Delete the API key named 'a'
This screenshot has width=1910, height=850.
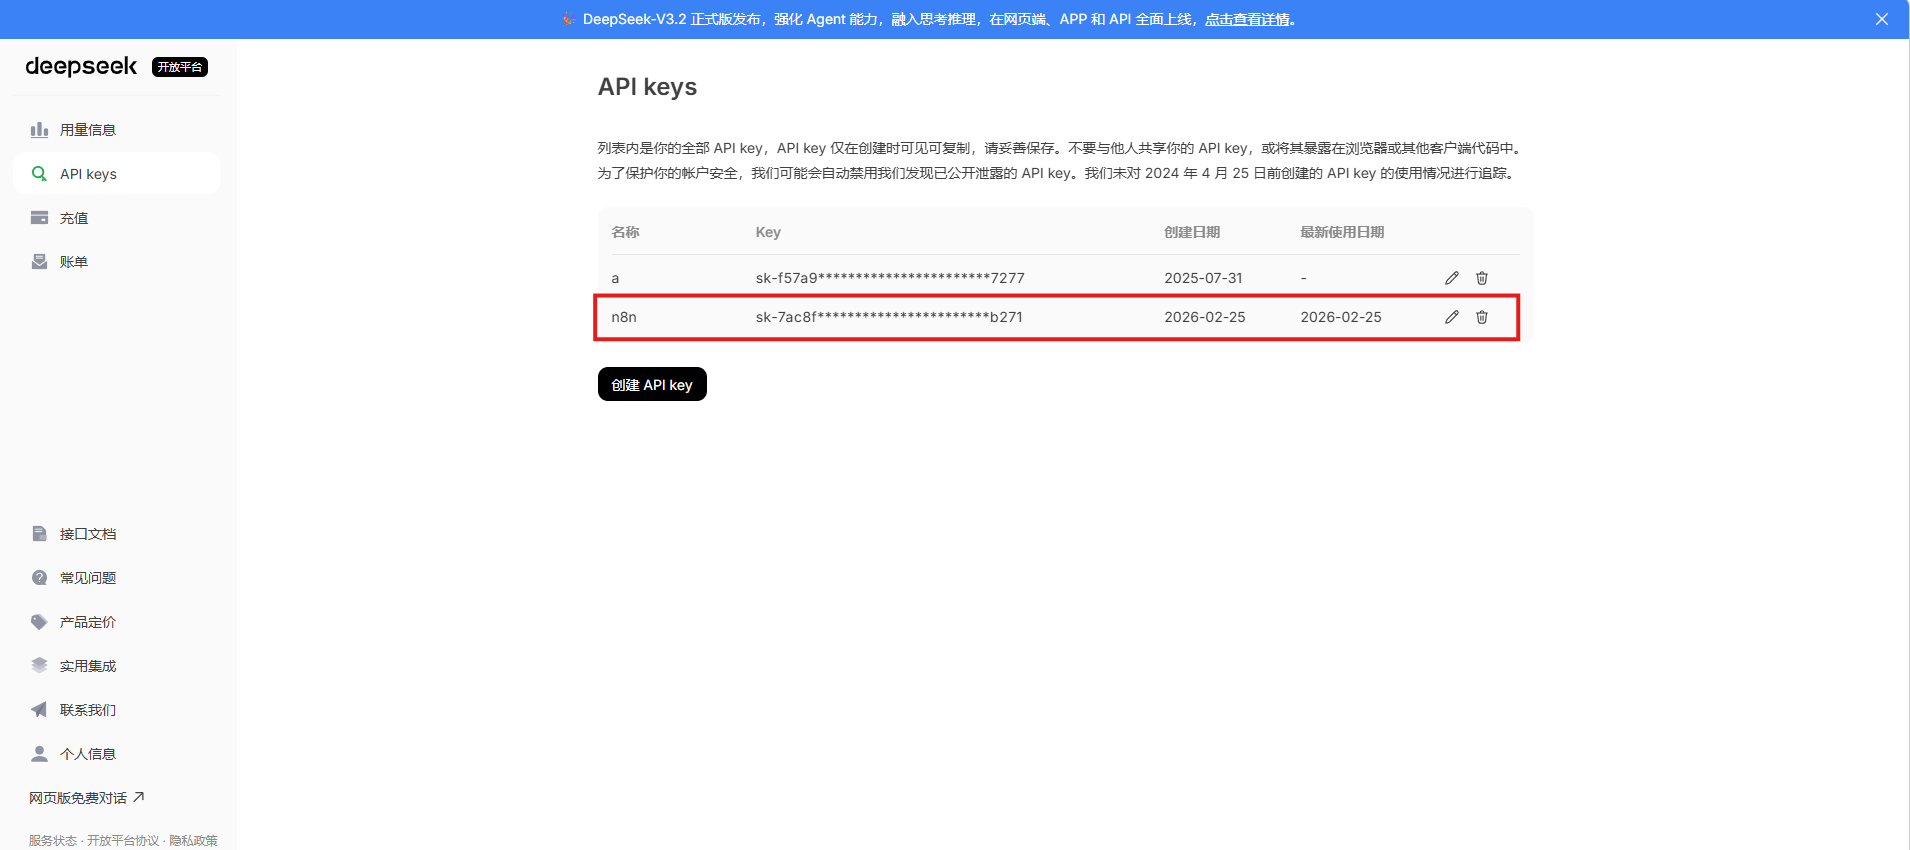[1482, 278]
